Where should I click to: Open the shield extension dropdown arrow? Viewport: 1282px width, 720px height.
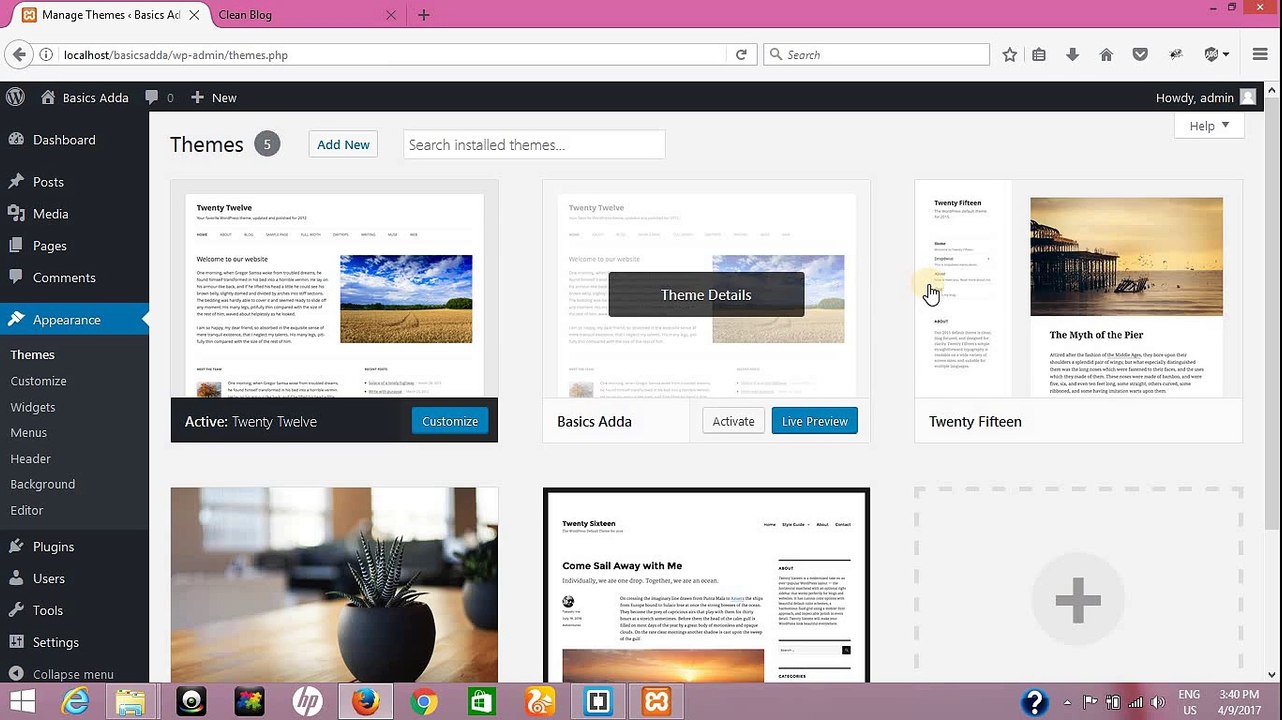[x=1226, y=55]
